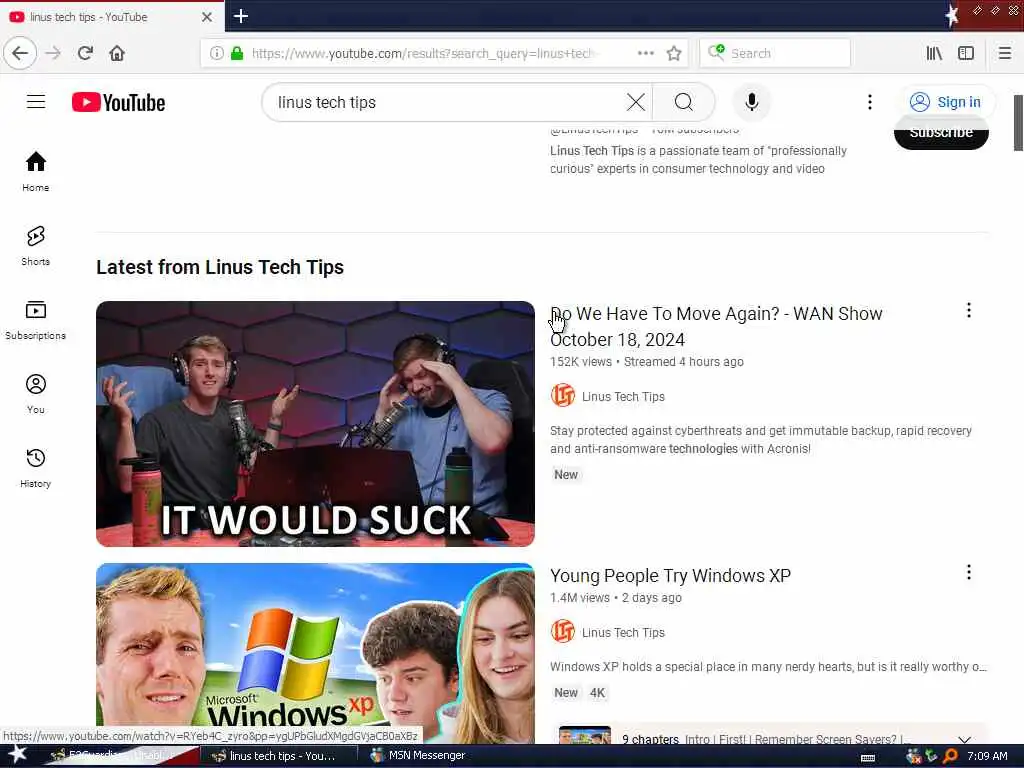The image size is (1024, 768).
Task: Close the linus tech tips YouTube tab
Action: pyautogui.click(x=206, y=17)
